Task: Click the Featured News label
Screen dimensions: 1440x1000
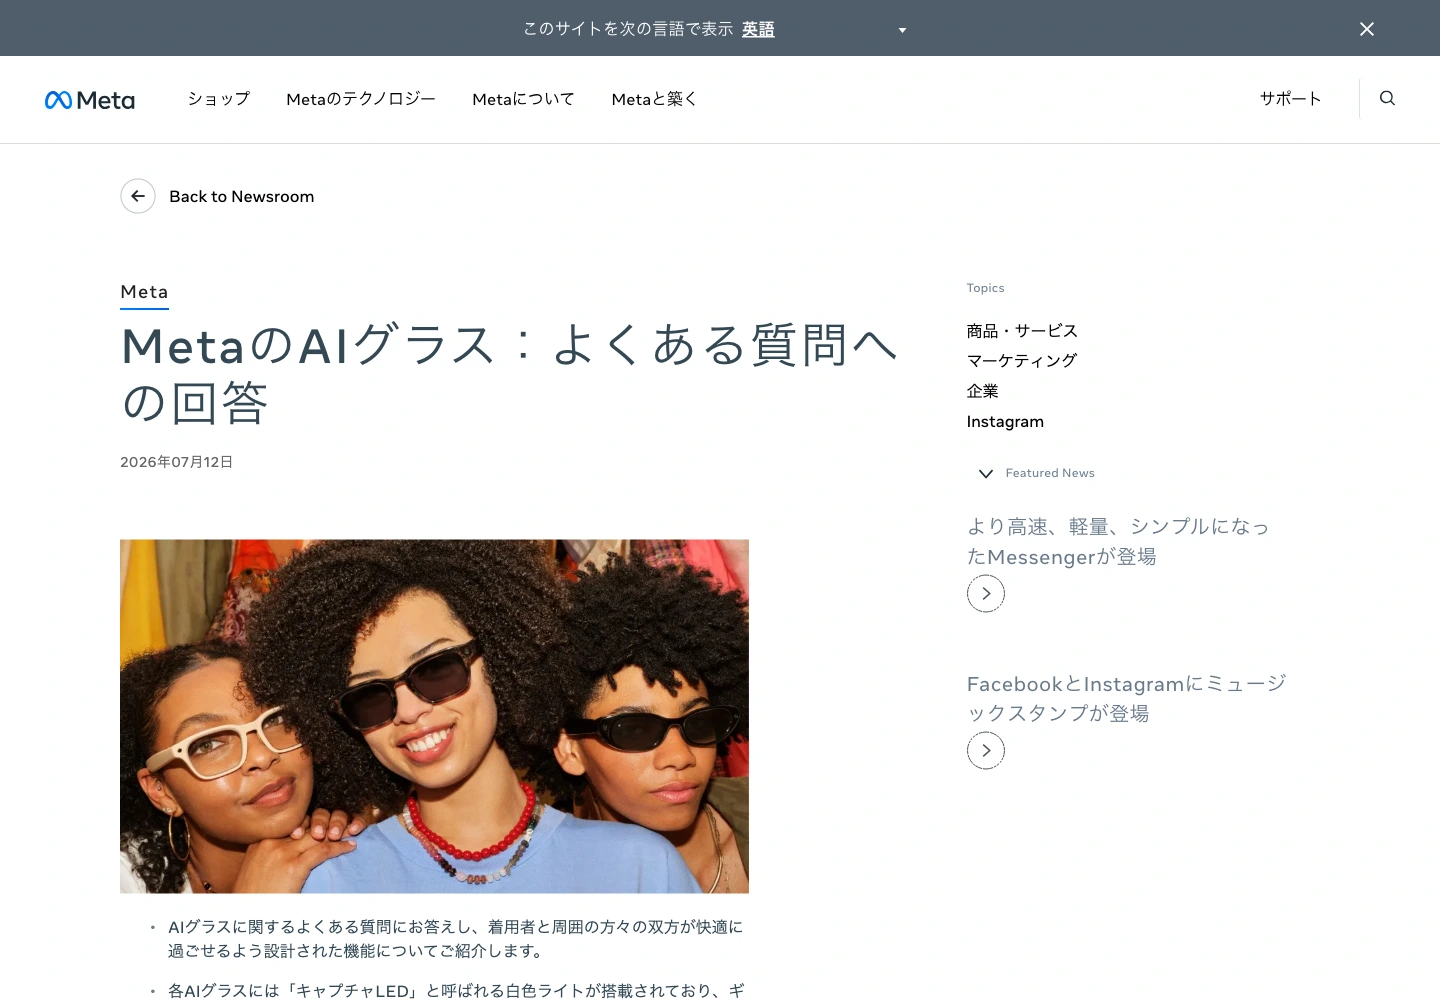Action: [1050, 473]
